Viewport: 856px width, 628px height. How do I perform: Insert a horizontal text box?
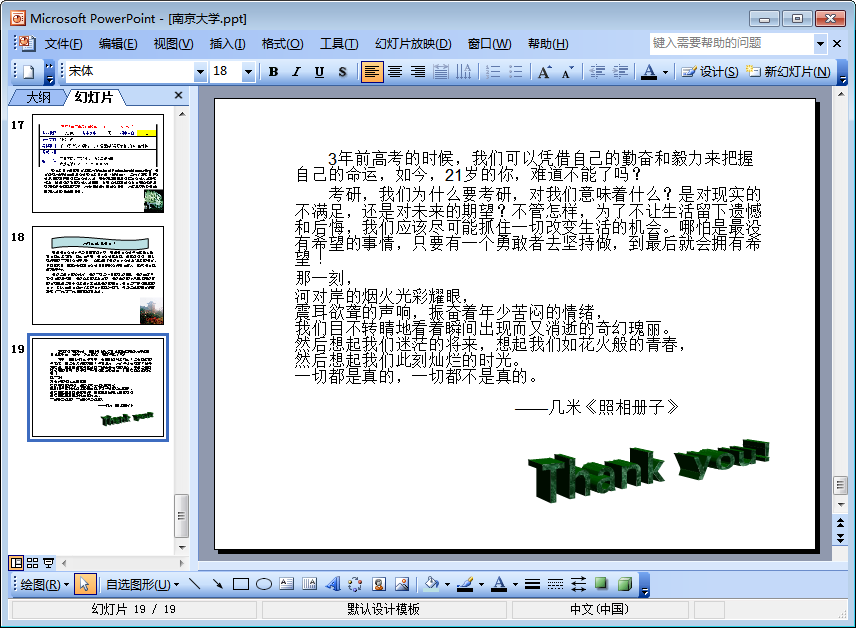(287, 584)
